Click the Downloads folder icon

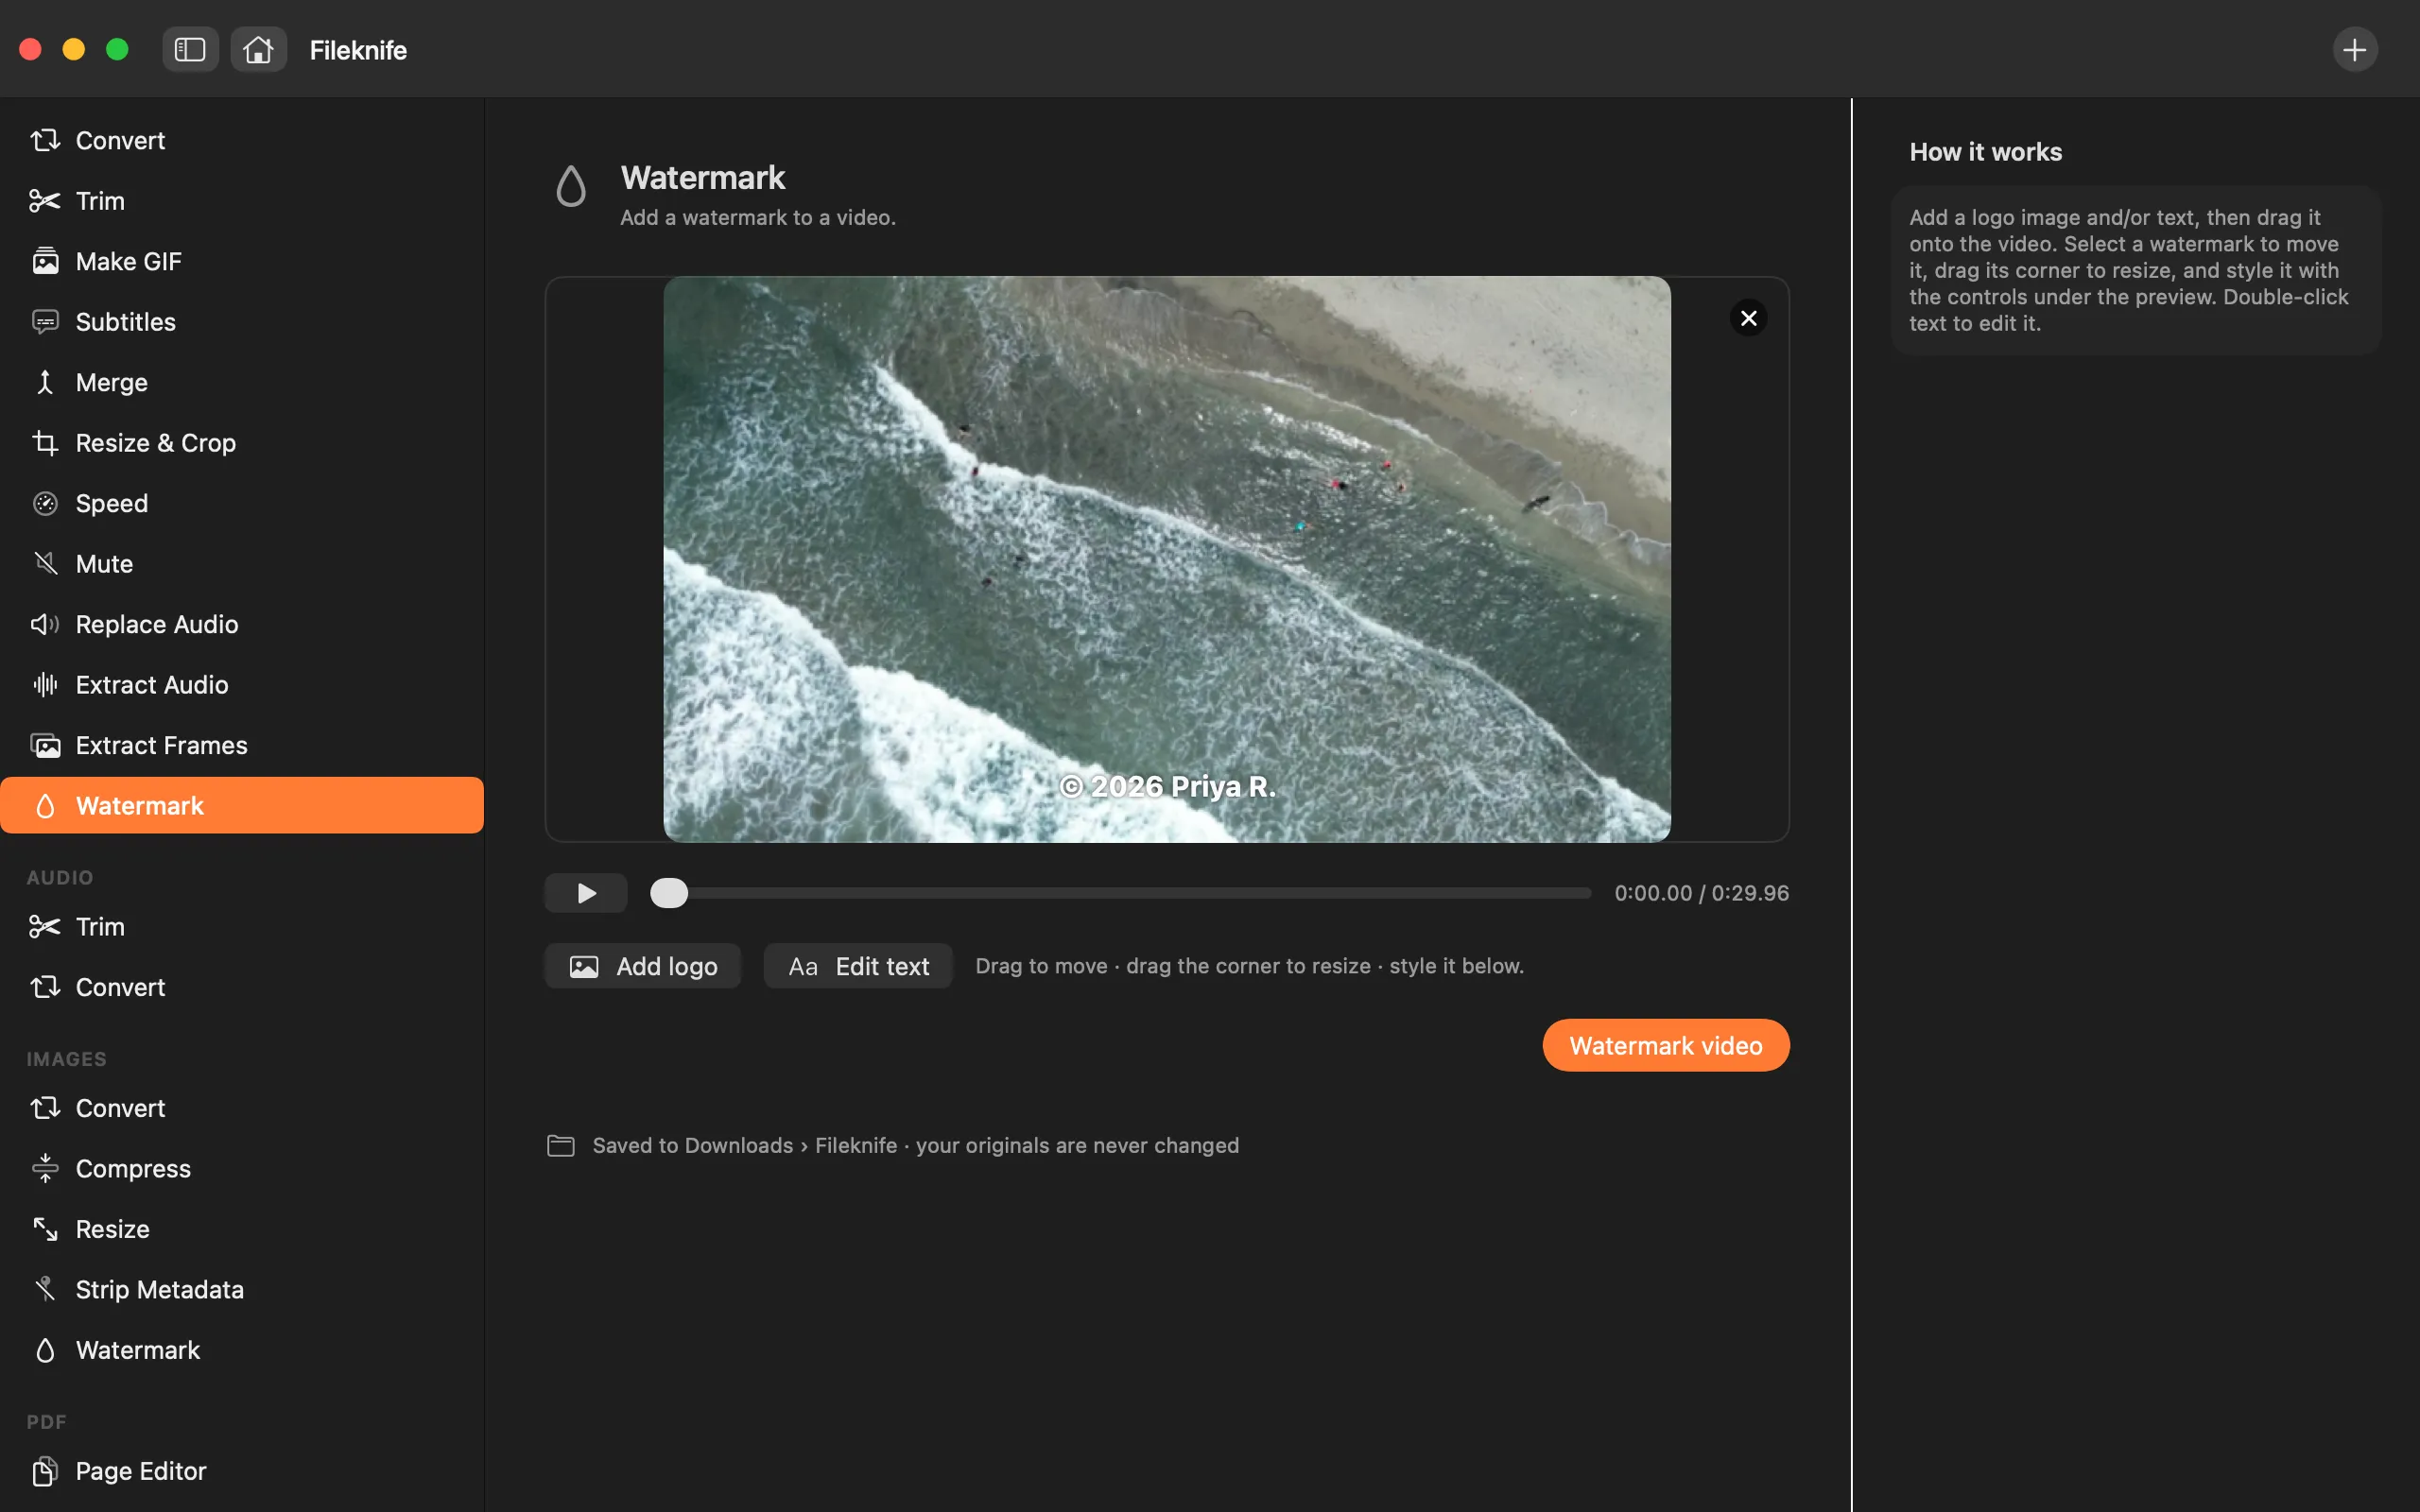561,1145
